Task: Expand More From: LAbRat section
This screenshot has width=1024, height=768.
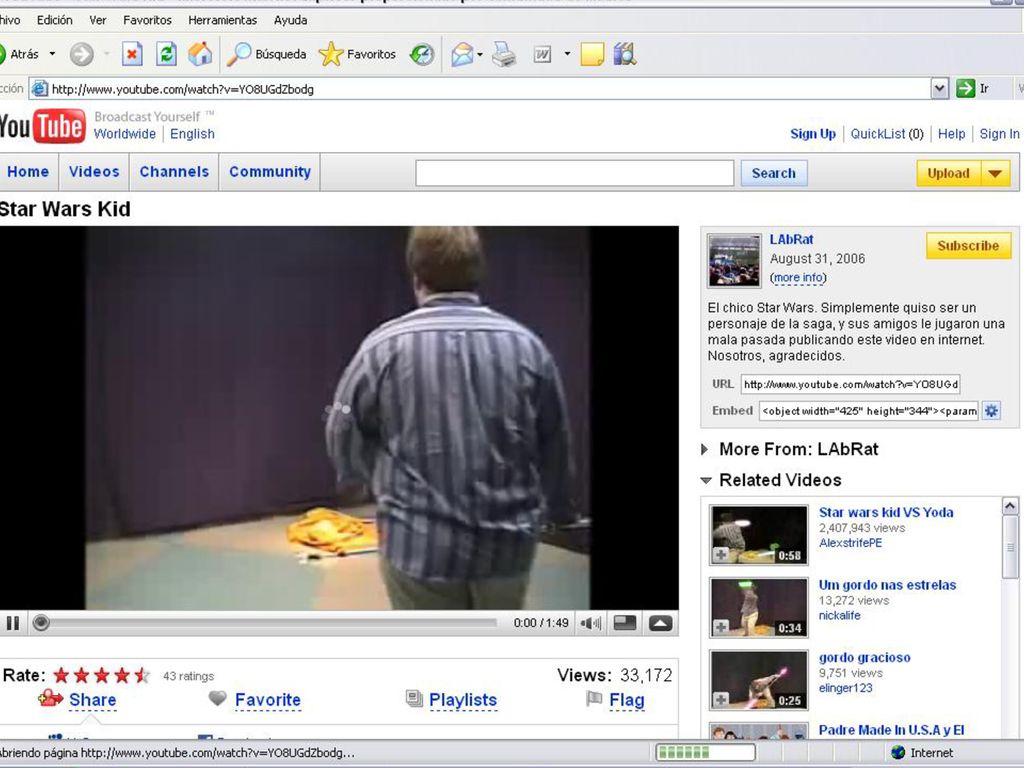Action: (704, 449)
